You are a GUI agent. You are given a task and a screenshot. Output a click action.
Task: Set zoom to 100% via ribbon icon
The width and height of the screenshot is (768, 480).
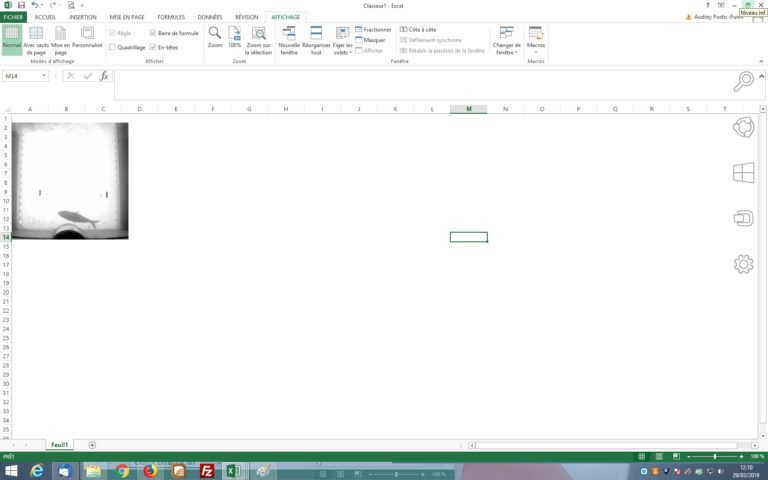coord(234,34)
